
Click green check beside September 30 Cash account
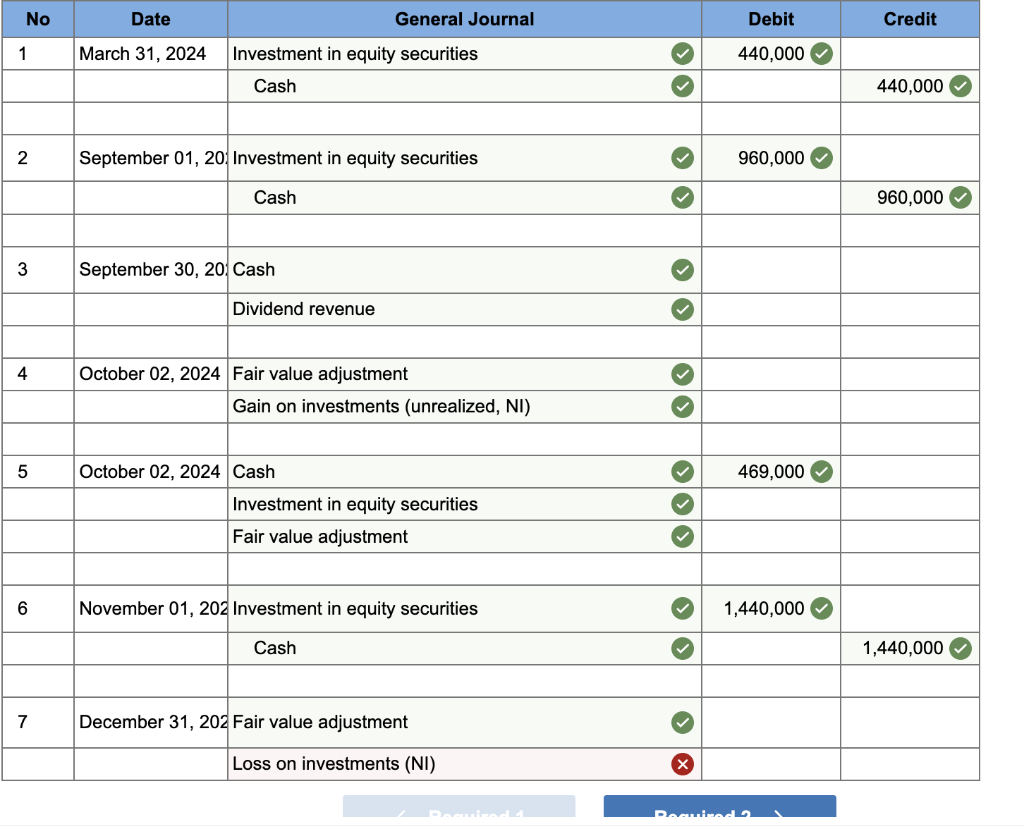pyautogui.click(x=682, y=270)
